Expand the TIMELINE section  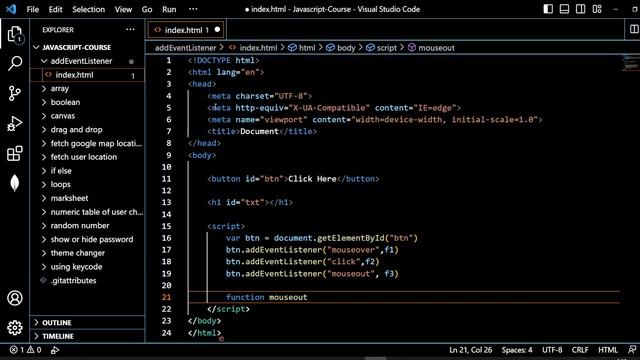[87, 336]
